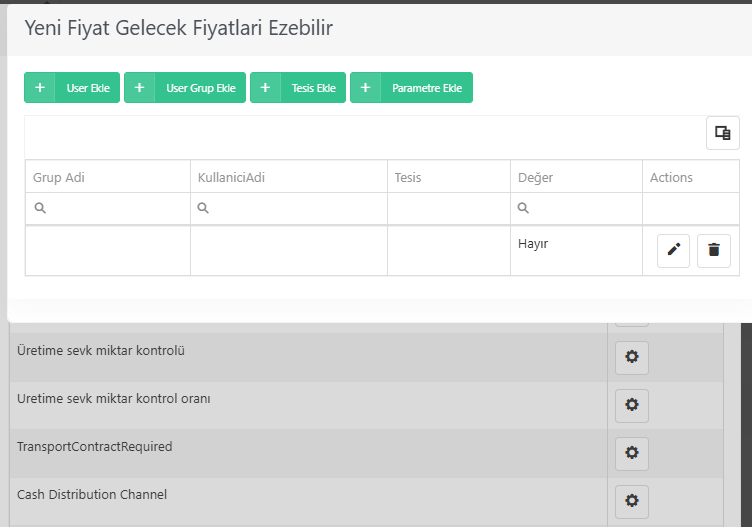Screen dimensions: 752x527
Task: Open the column chooser icon above the table
Action: [x=723, y=133]
